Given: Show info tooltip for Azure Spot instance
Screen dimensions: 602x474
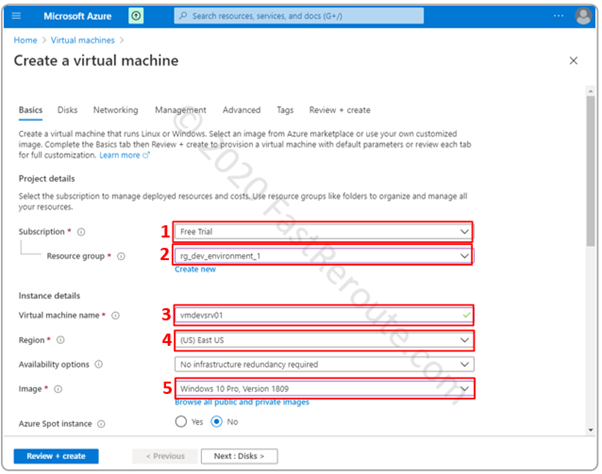Looking at the screenshot, I should pos(101,424).
